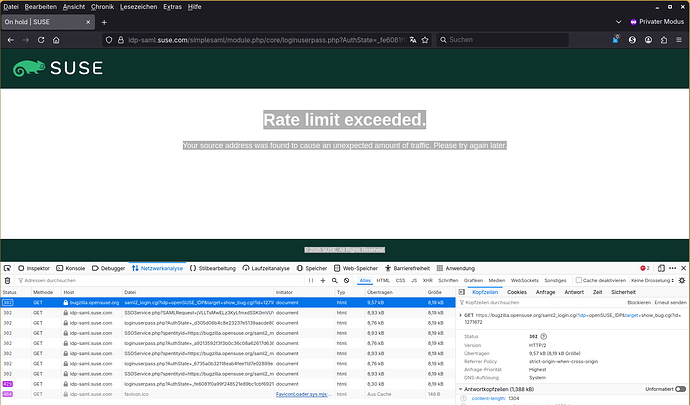Viewport: 690px width, 405px height.
Task: Open Firefox hamburger application menu
Action: 679,40
